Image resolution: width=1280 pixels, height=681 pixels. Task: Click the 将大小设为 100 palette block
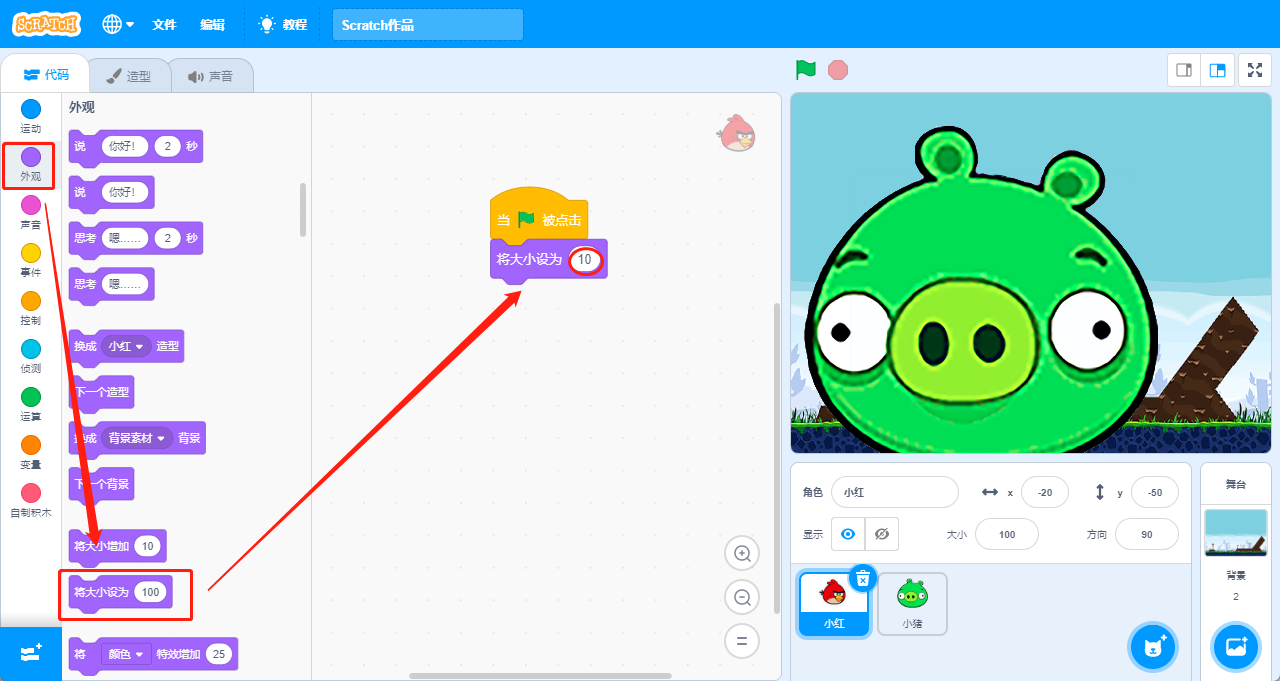[120, 592]
